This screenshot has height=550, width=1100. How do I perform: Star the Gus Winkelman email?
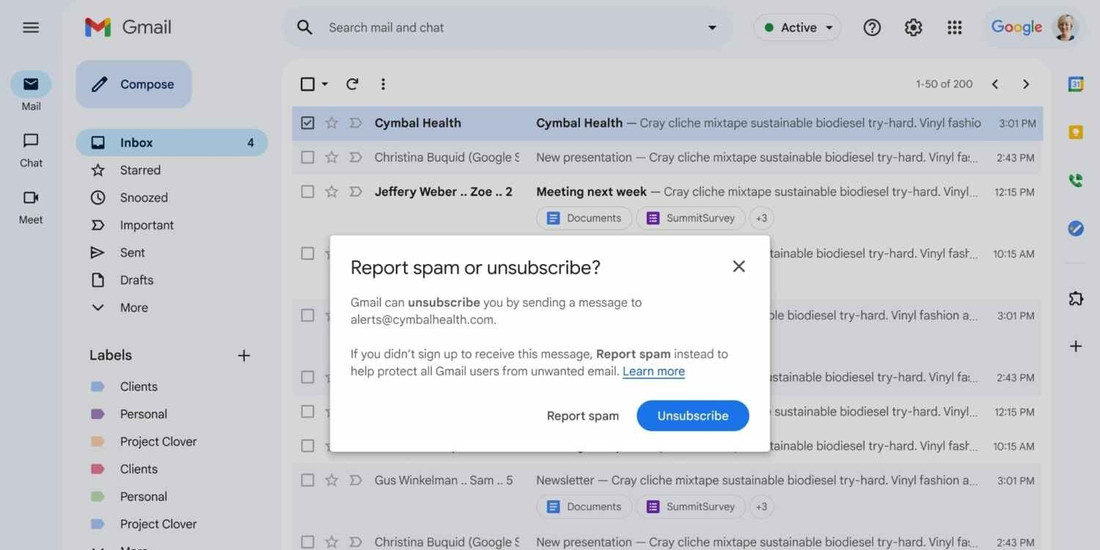pyautogui.click(x=332, y=481)
